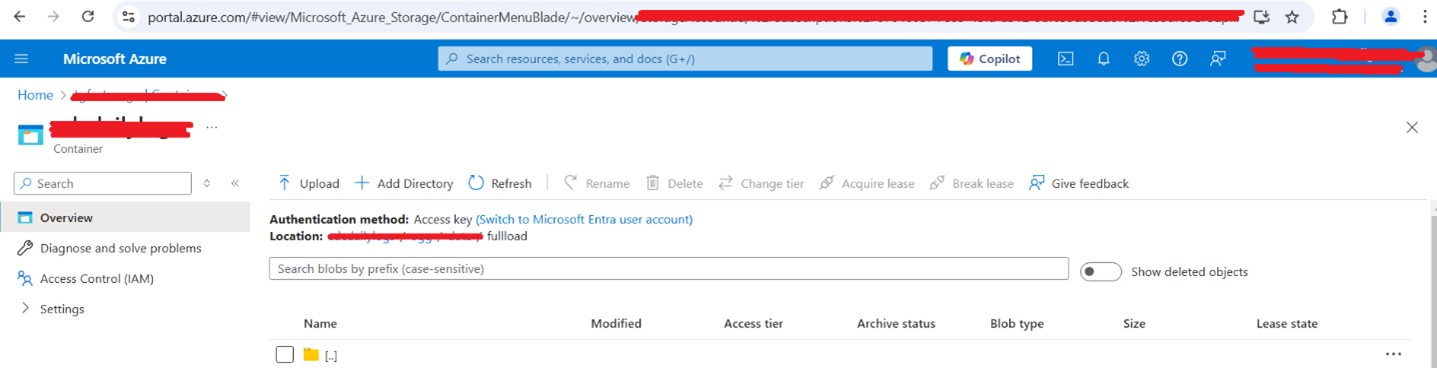Open Azure portal settings gear
This screenshot has width=1437, height=368.
1142,59
